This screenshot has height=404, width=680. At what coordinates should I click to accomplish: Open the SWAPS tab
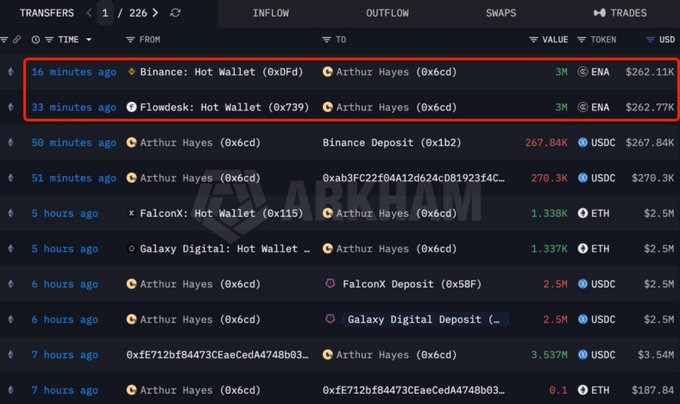pyautogui.click(x=501, y=13)
